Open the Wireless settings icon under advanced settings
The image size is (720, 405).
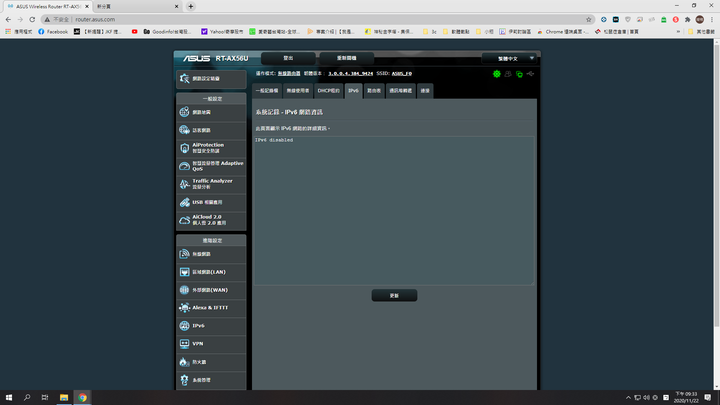[x=185, y=254]
